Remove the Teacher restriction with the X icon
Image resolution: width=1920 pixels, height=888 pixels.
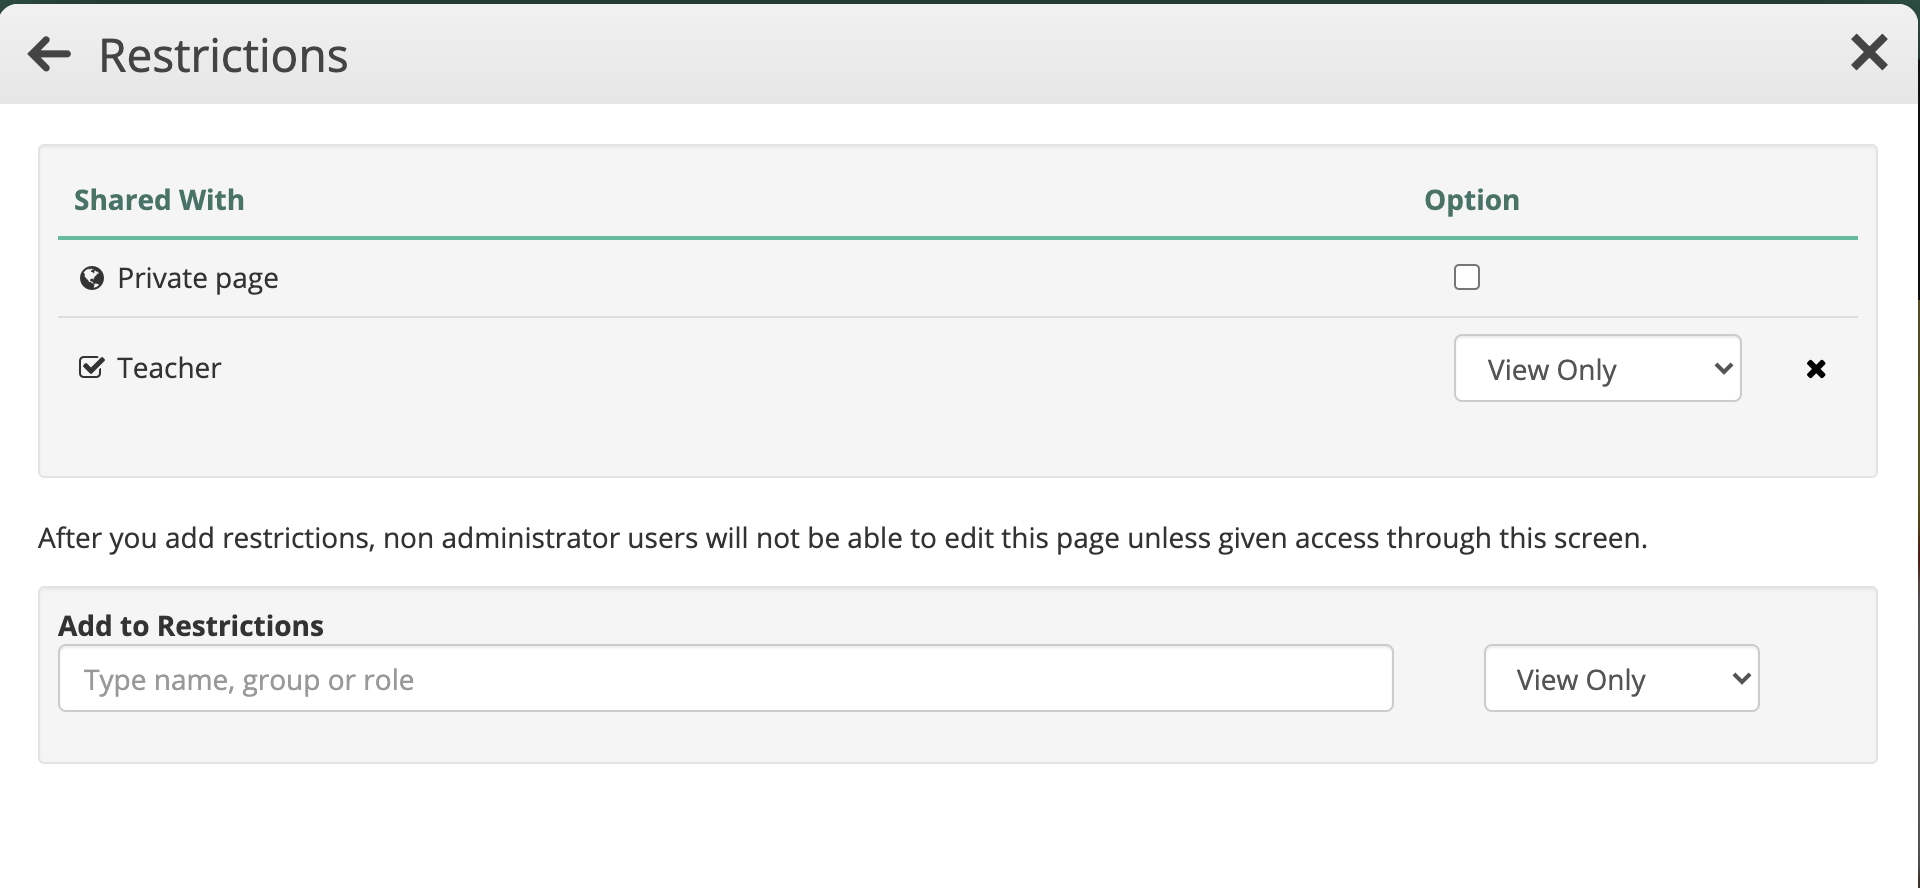(1816, 369)
